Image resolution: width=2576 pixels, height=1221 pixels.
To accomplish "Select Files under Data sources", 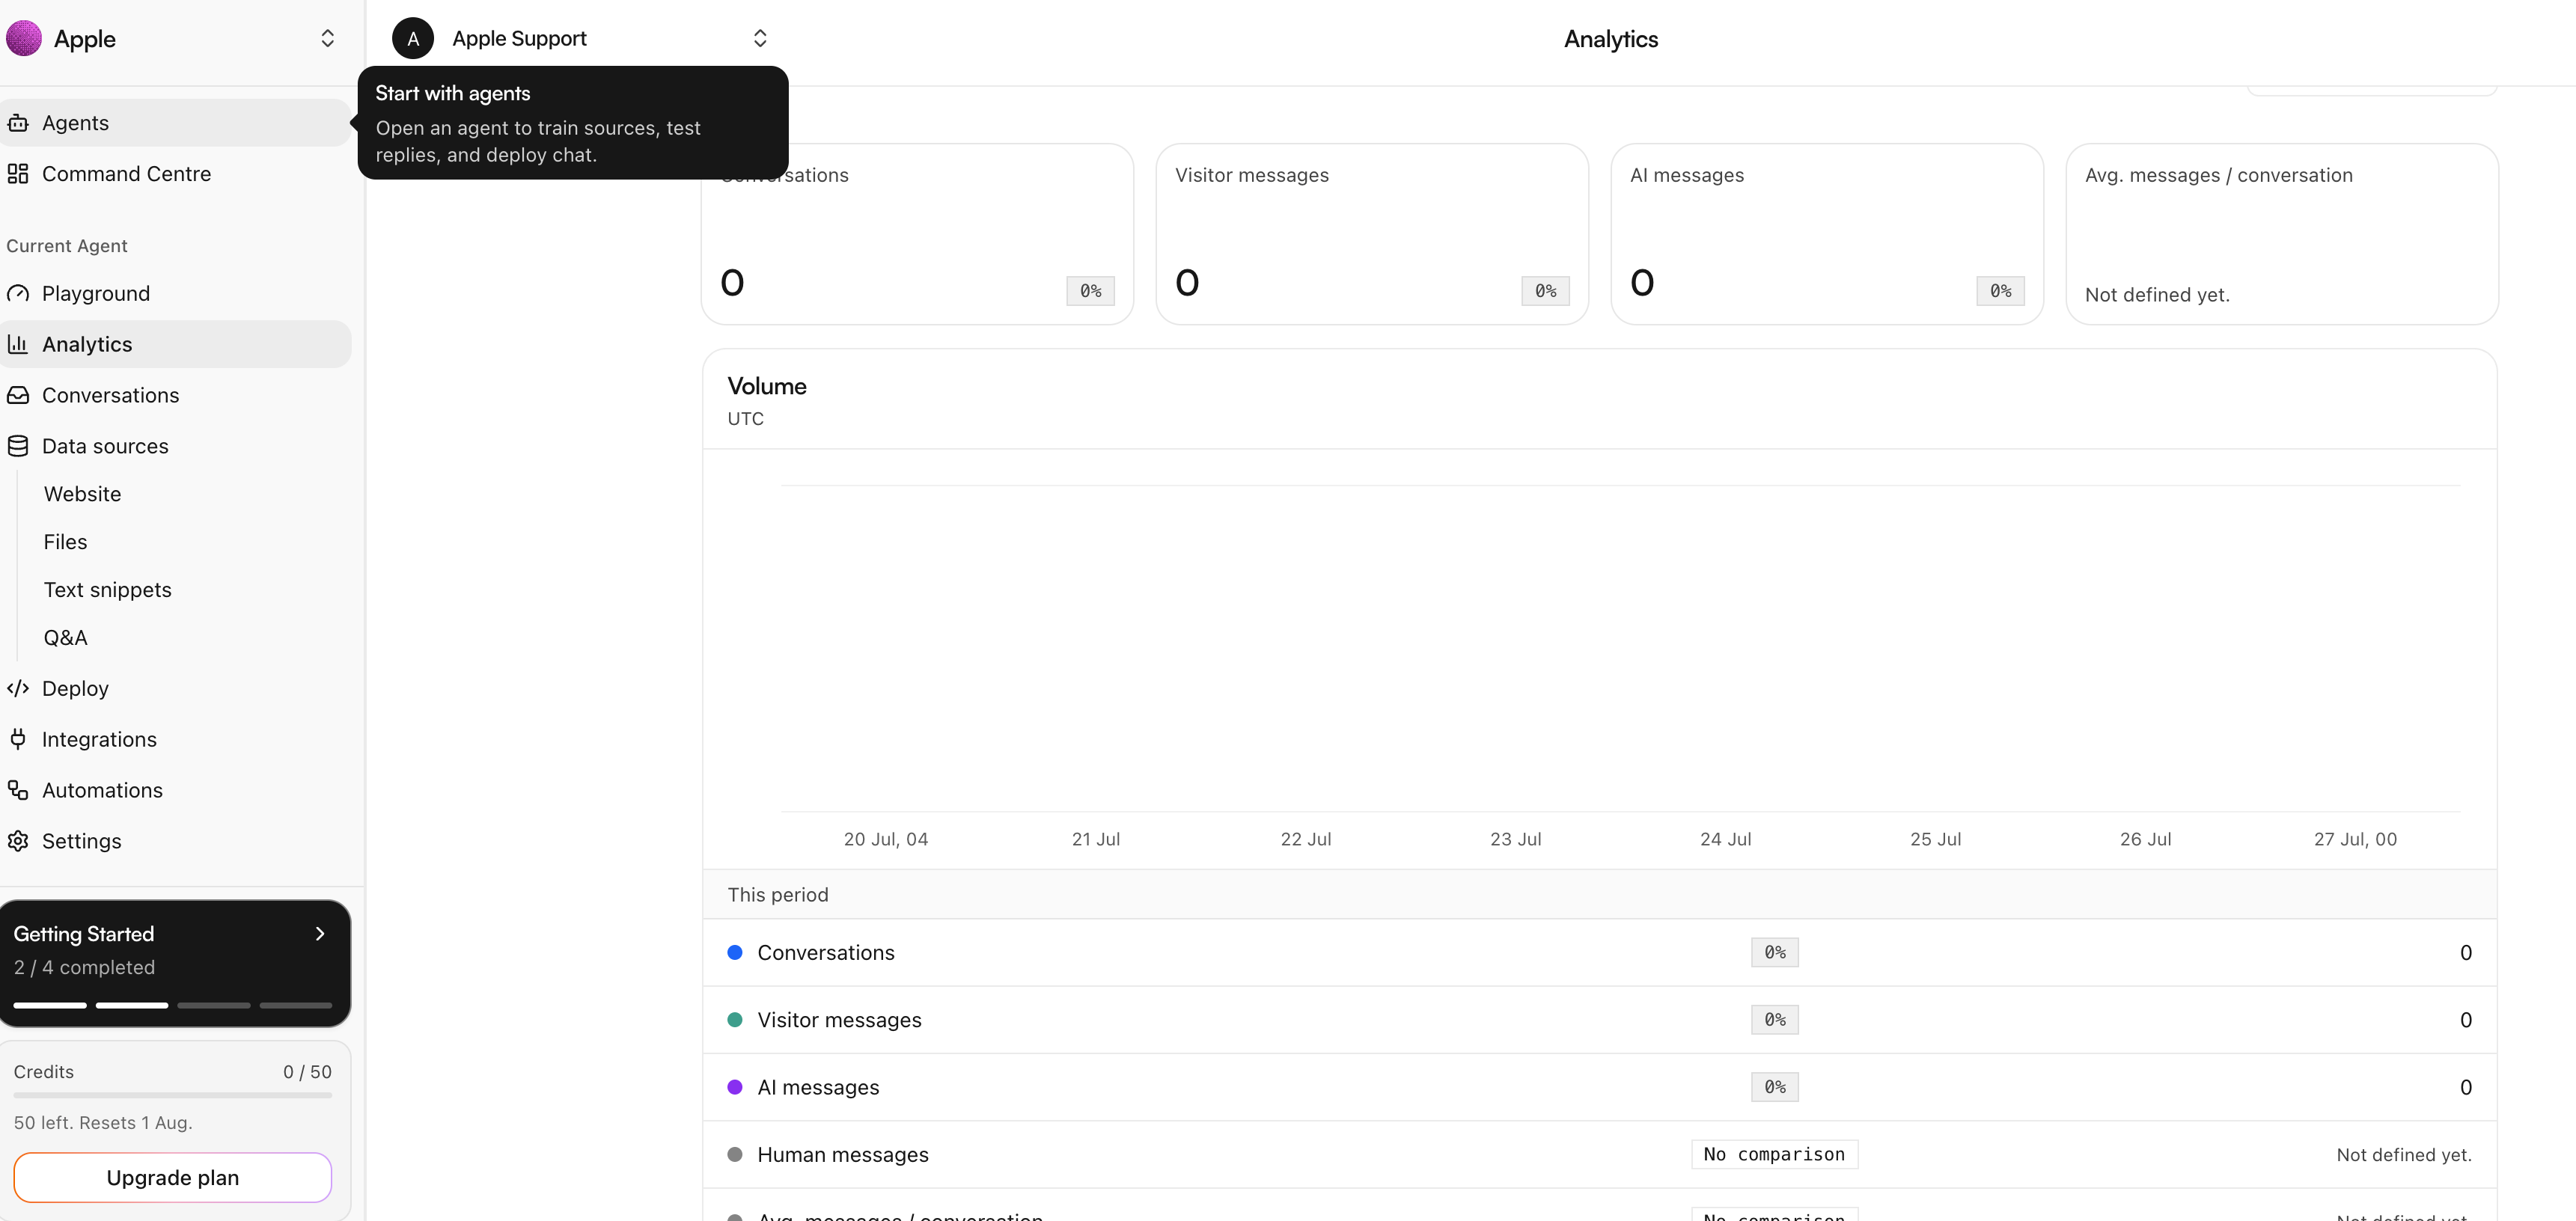I will point(65,542).
